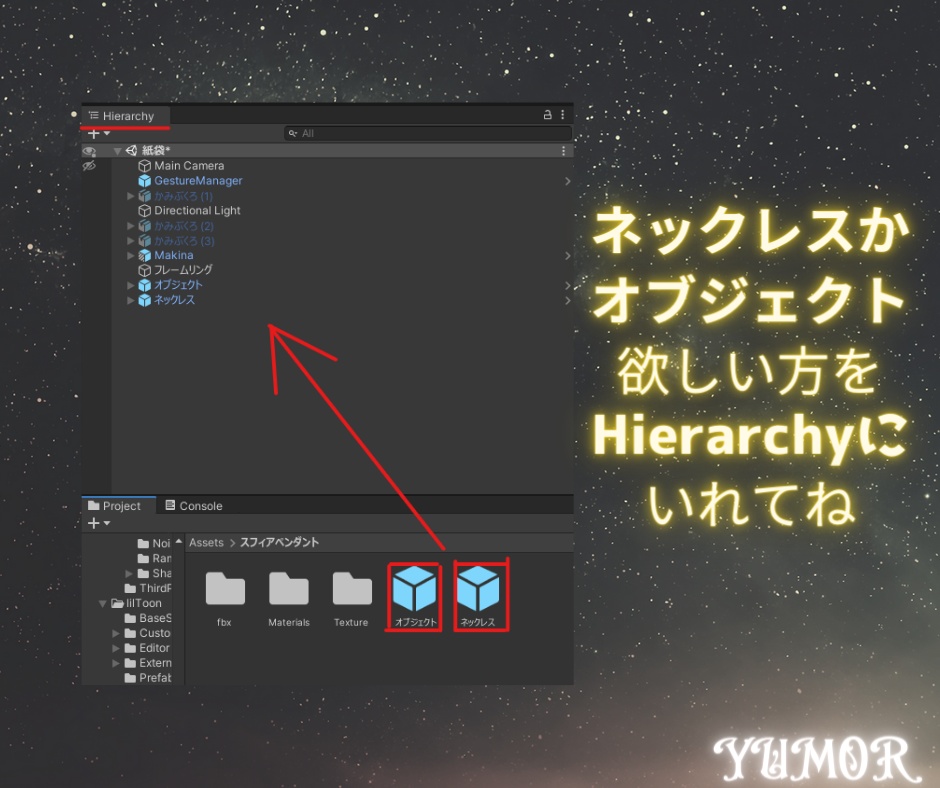This screenshot has width=940, height=788.
Task: Expand かみぶくろ (1) in Hierarchy
Action: click(129, 196)
